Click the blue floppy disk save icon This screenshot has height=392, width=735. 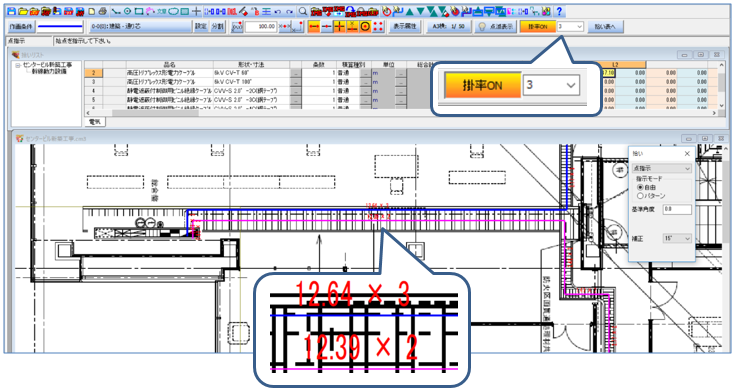[12, 11]
